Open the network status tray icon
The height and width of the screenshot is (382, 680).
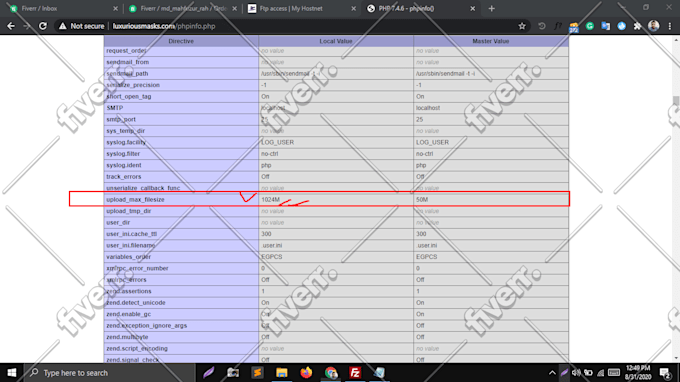pos(601,372)
